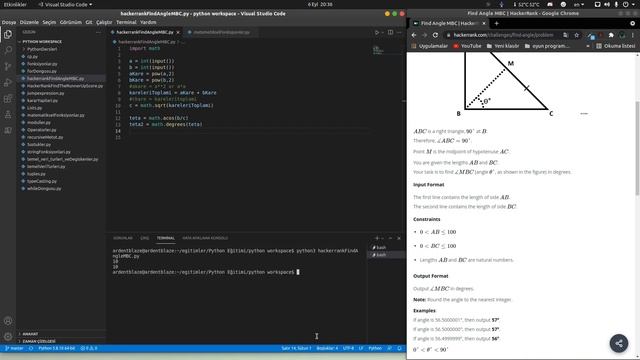Open system volume indicator in top bar
The image size is (640, 360).
point(607,4)
